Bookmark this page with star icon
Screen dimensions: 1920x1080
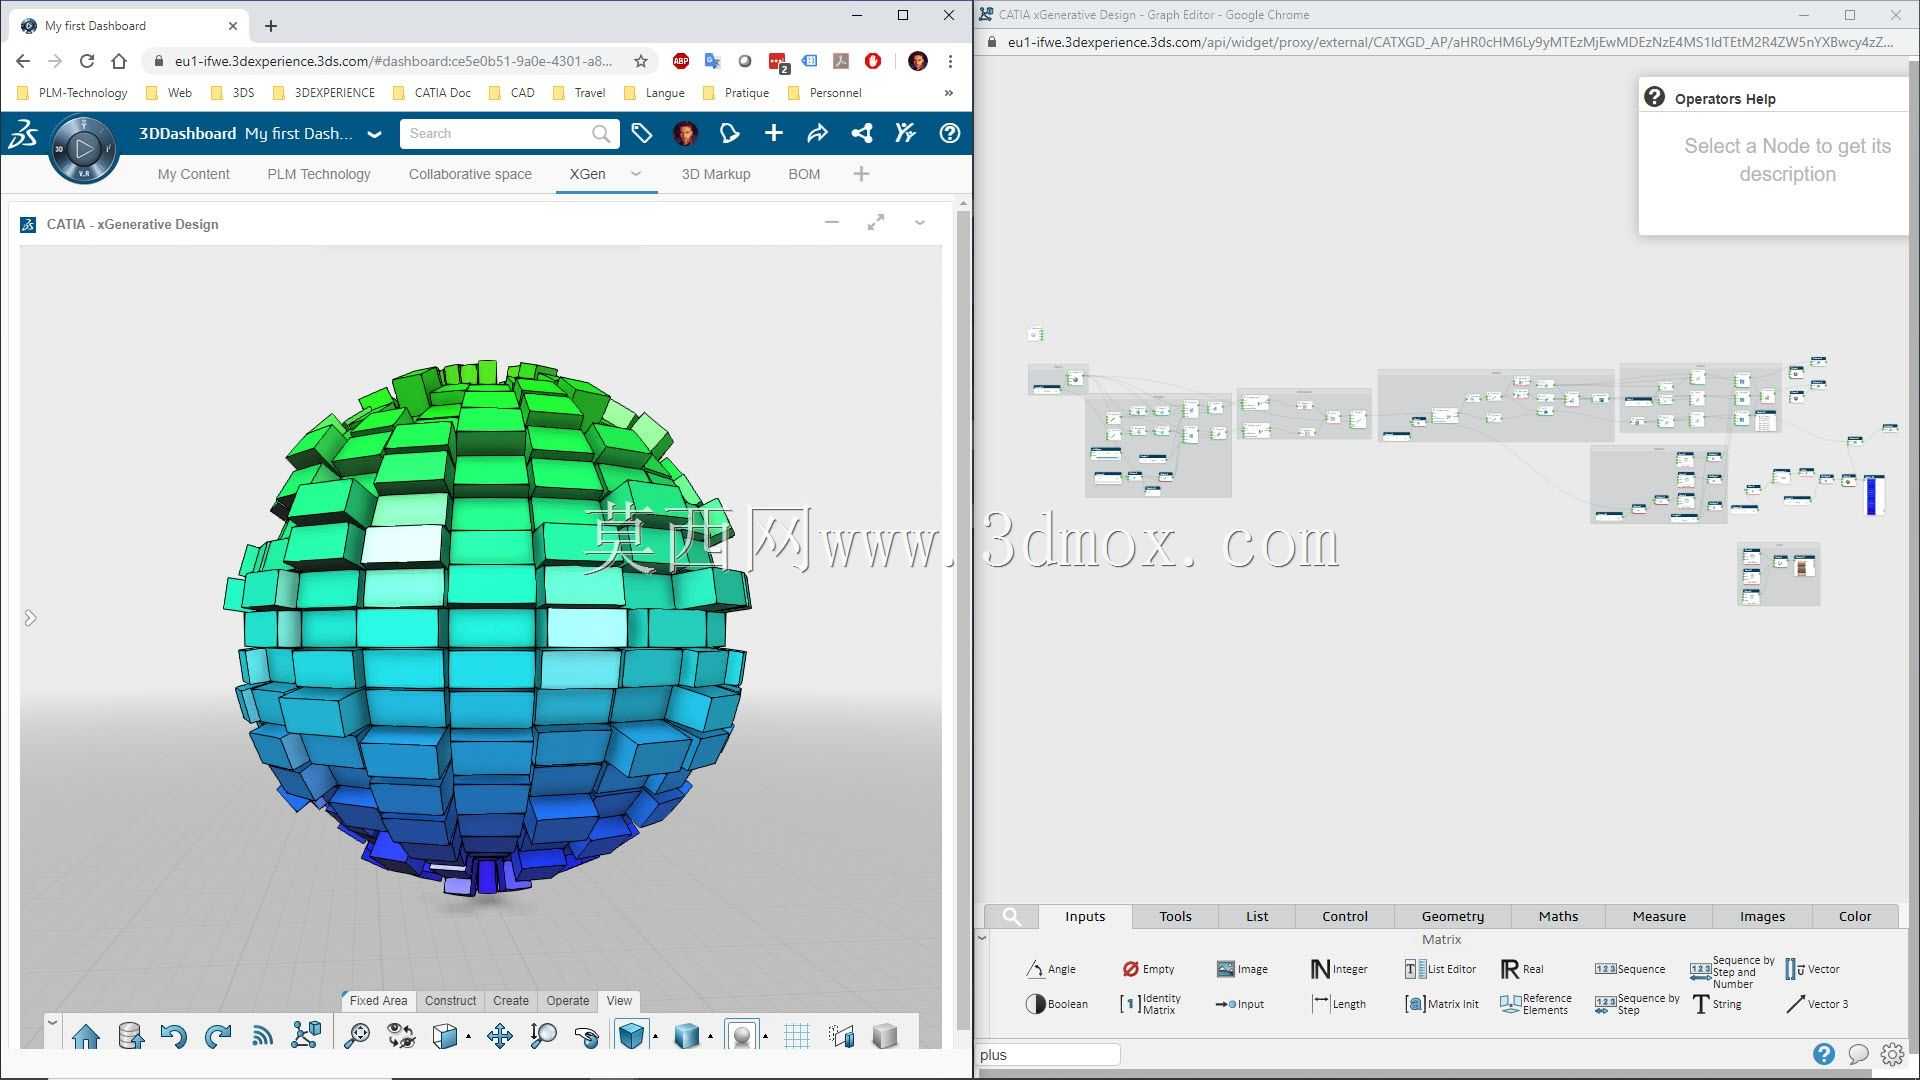641,61
